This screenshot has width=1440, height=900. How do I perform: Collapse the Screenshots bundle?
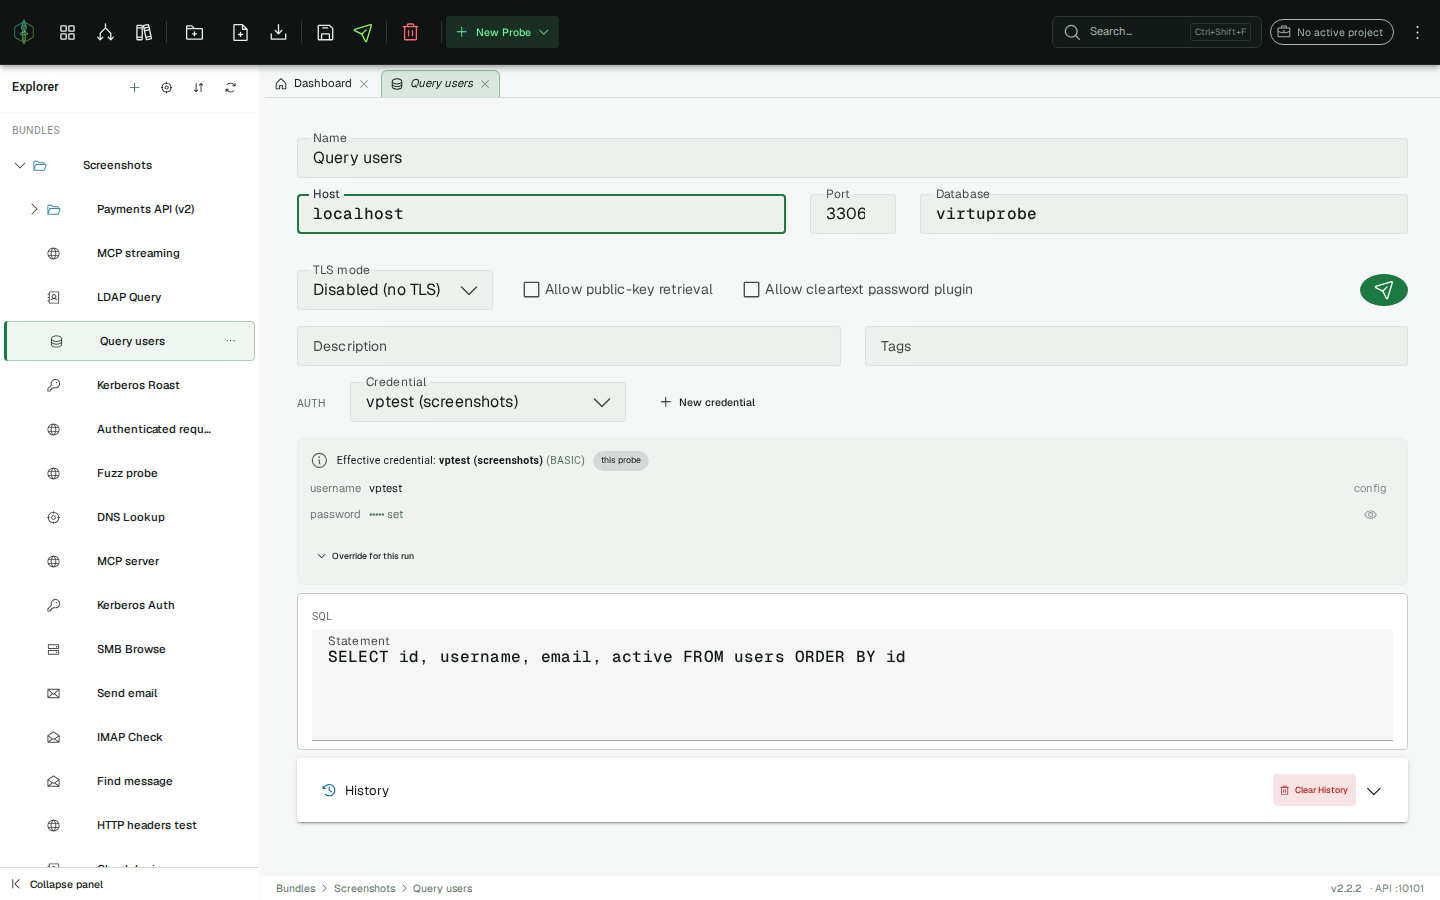coord(19,165)
